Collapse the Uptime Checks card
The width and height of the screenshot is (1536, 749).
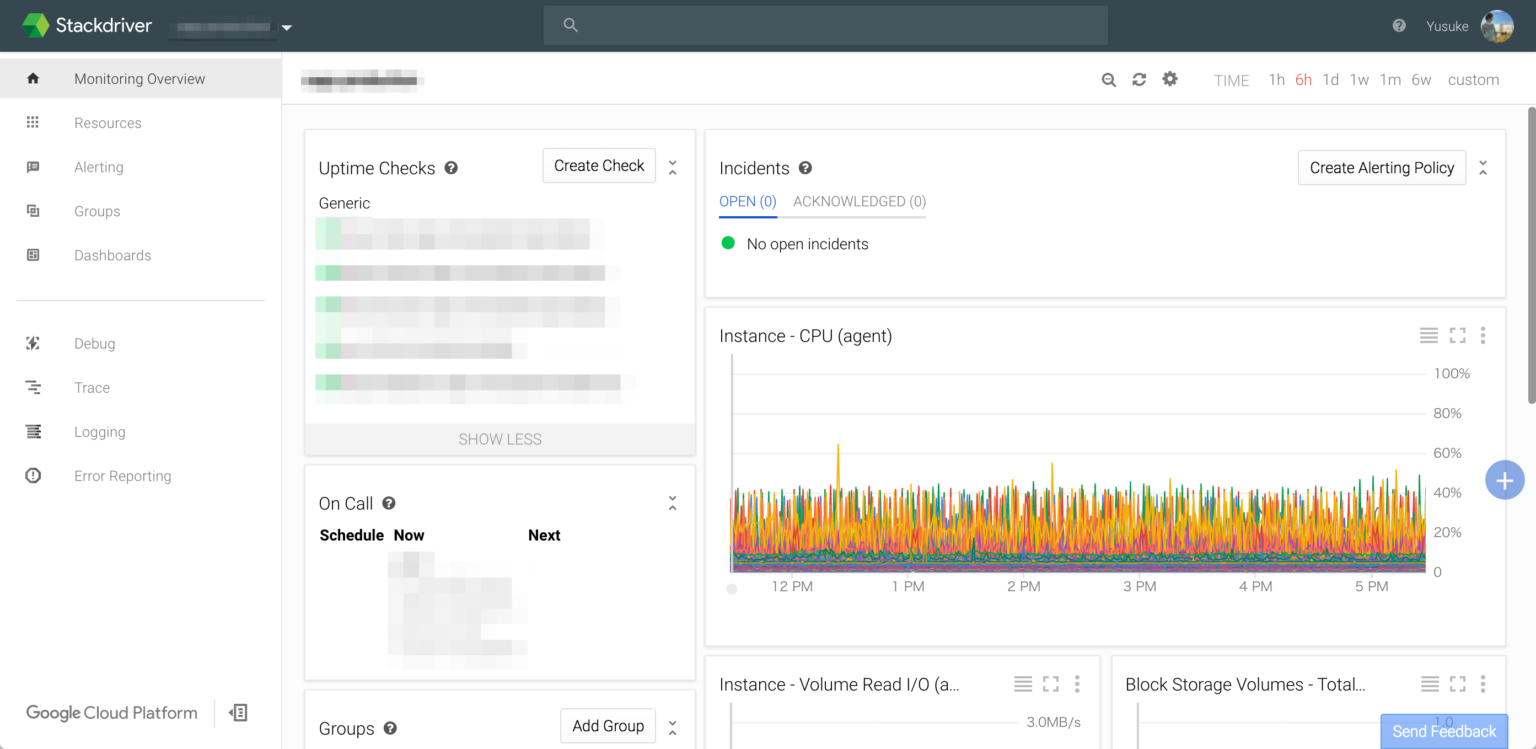pyautogui.click(x=672, y=166)
